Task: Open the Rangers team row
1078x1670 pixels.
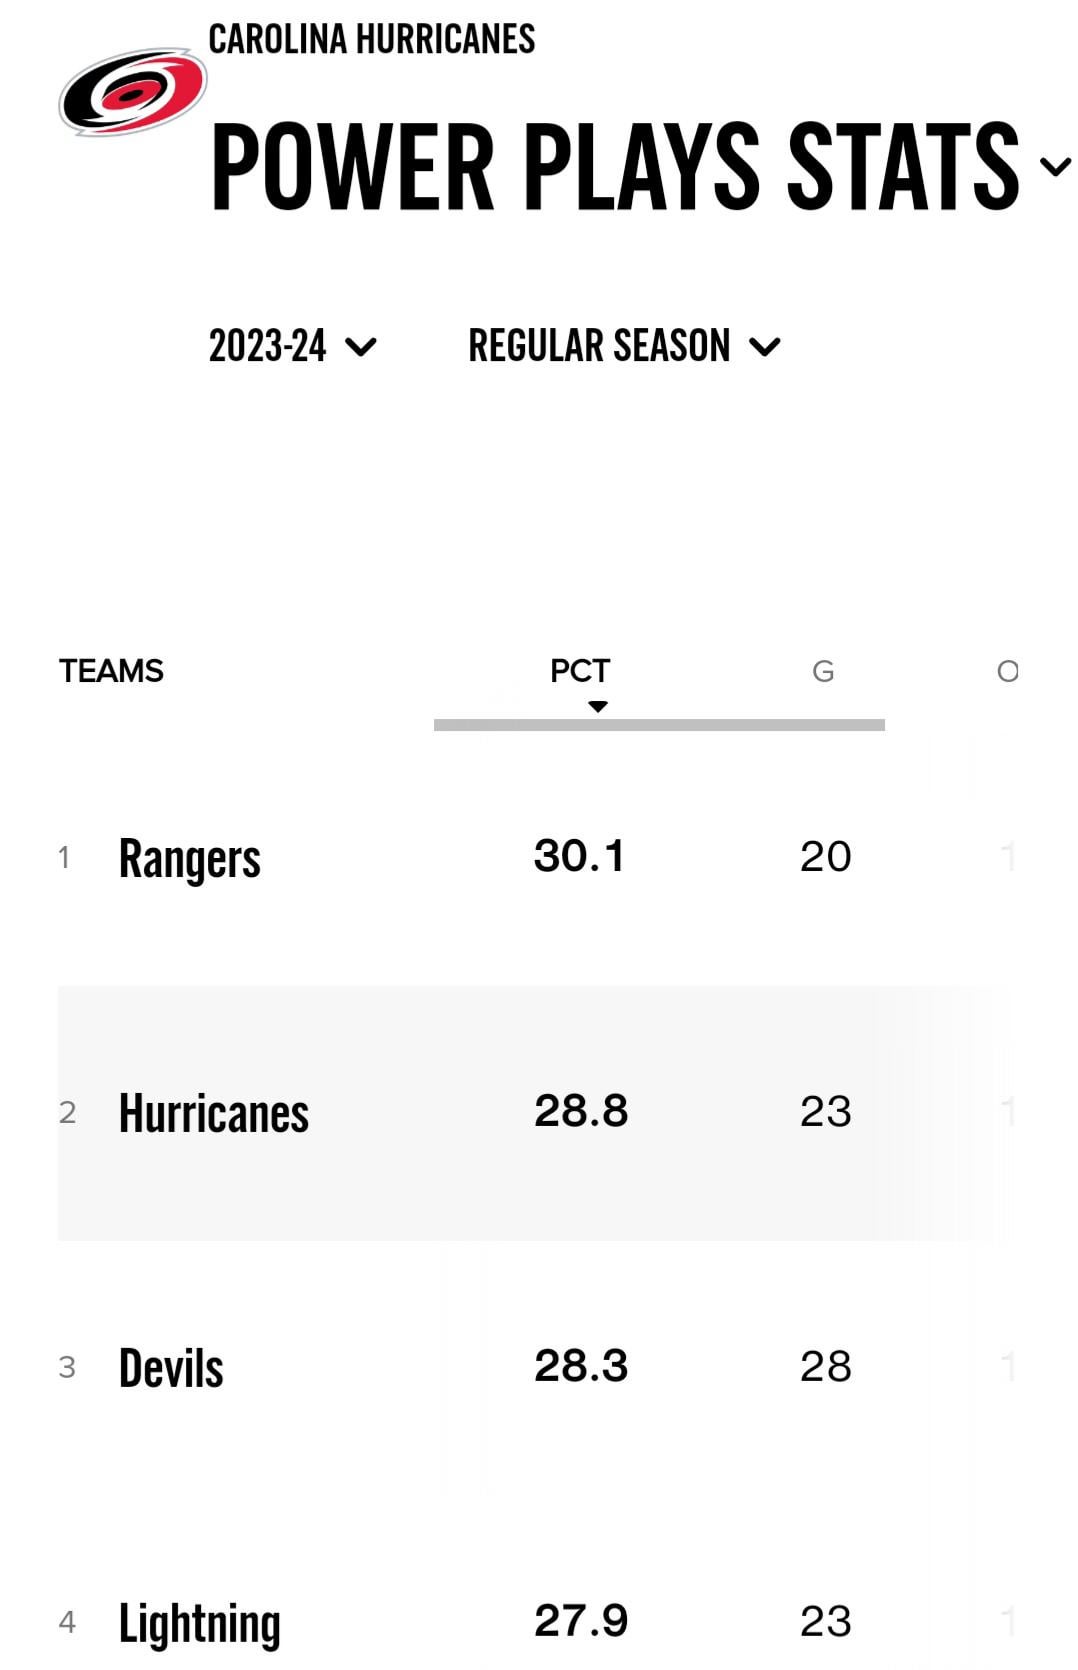Action: pos(189,858)
